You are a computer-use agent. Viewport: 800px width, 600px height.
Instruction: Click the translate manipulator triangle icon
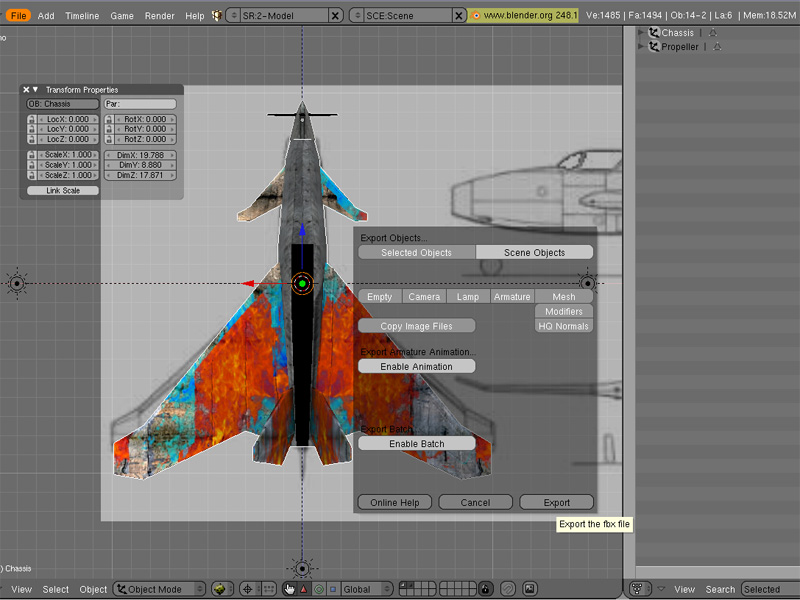pyautogui.click(x=303, y=589)
